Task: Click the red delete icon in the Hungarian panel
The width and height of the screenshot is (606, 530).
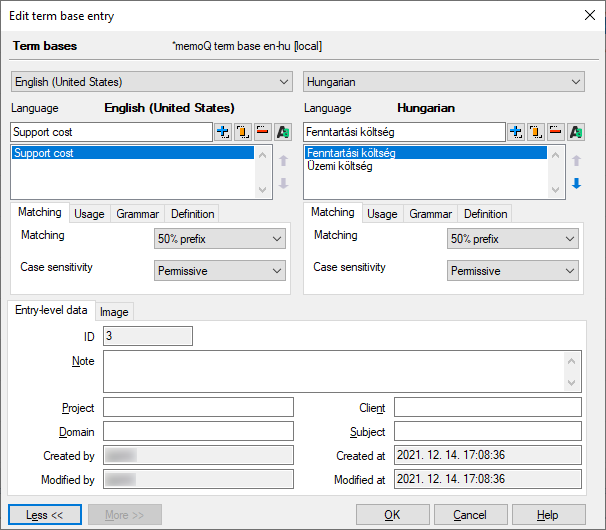Action: click(555, 132)
